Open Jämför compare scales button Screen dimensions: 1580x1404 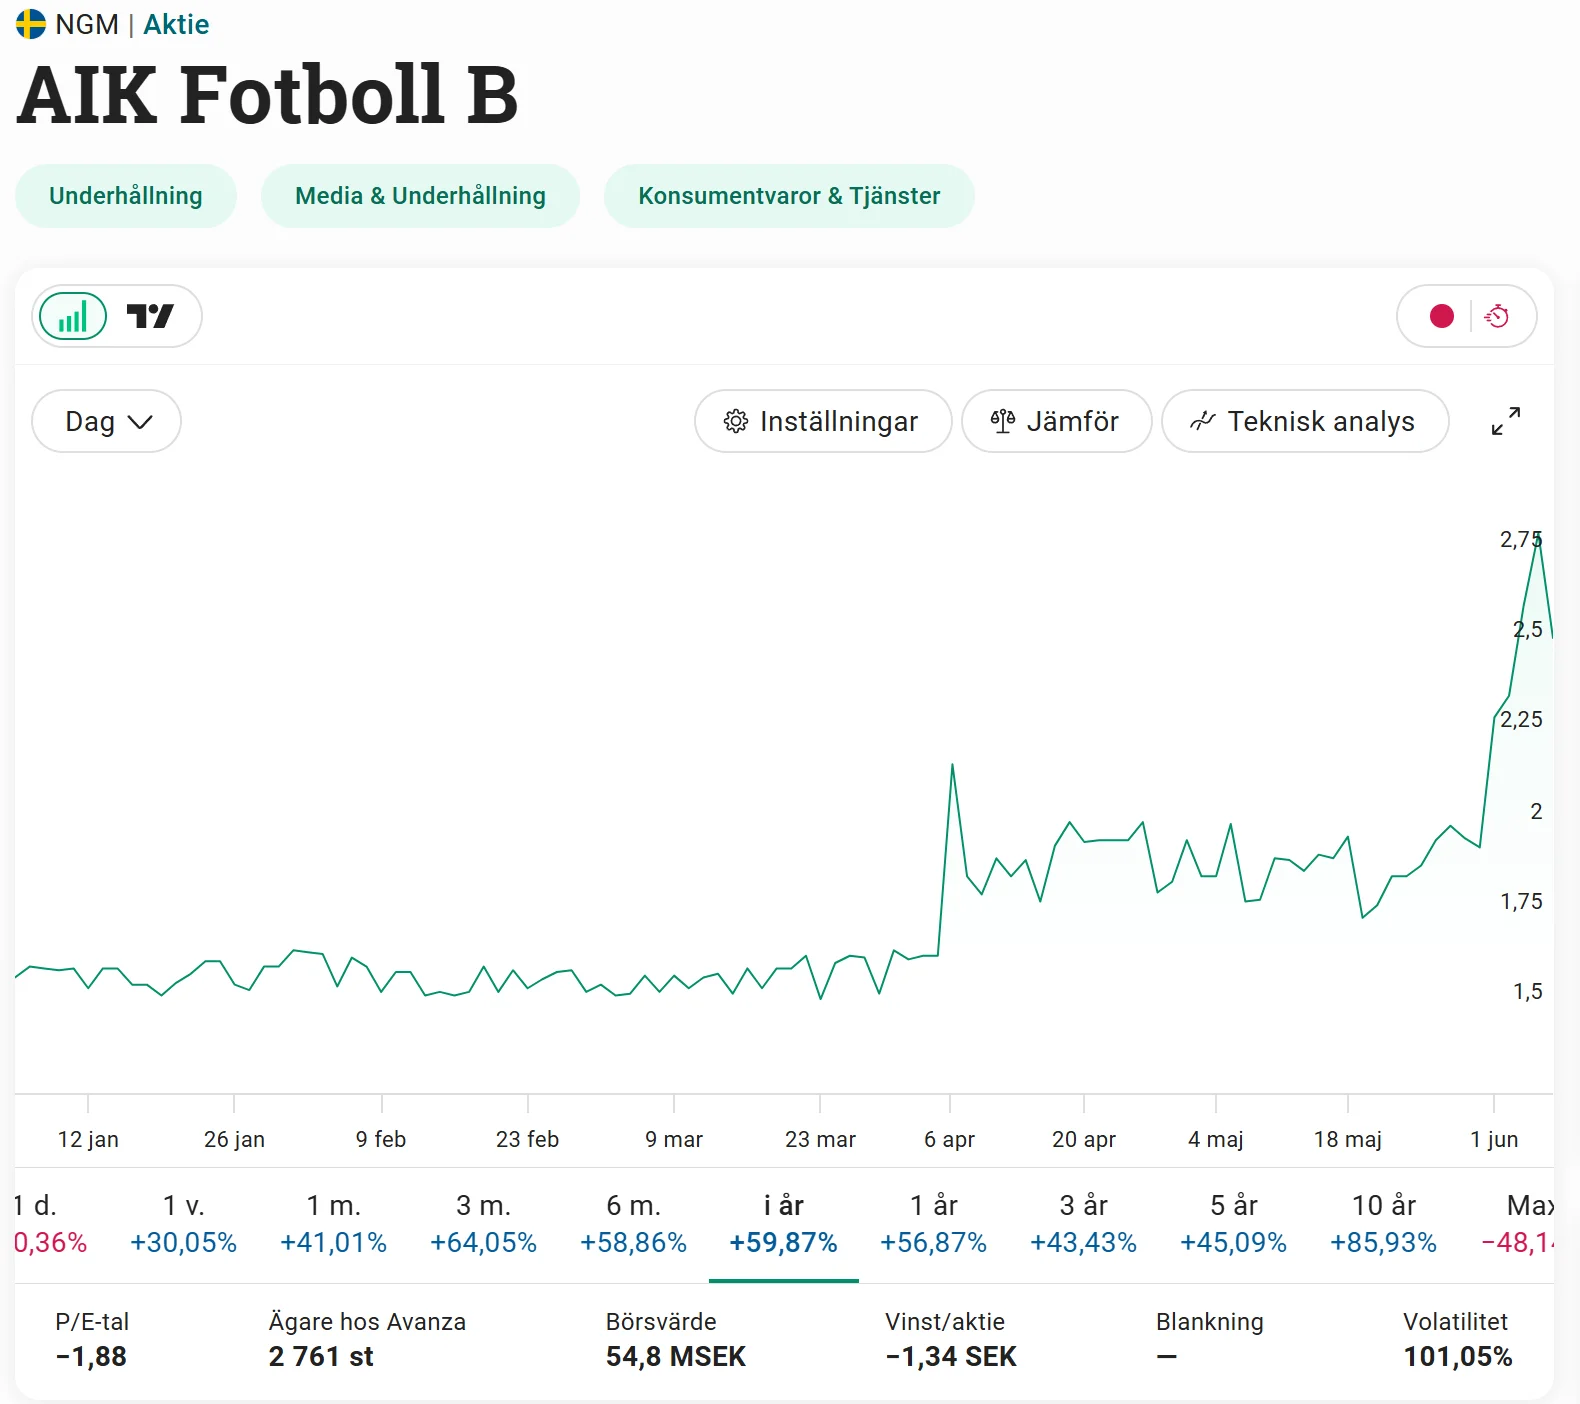coord(1056,421)
